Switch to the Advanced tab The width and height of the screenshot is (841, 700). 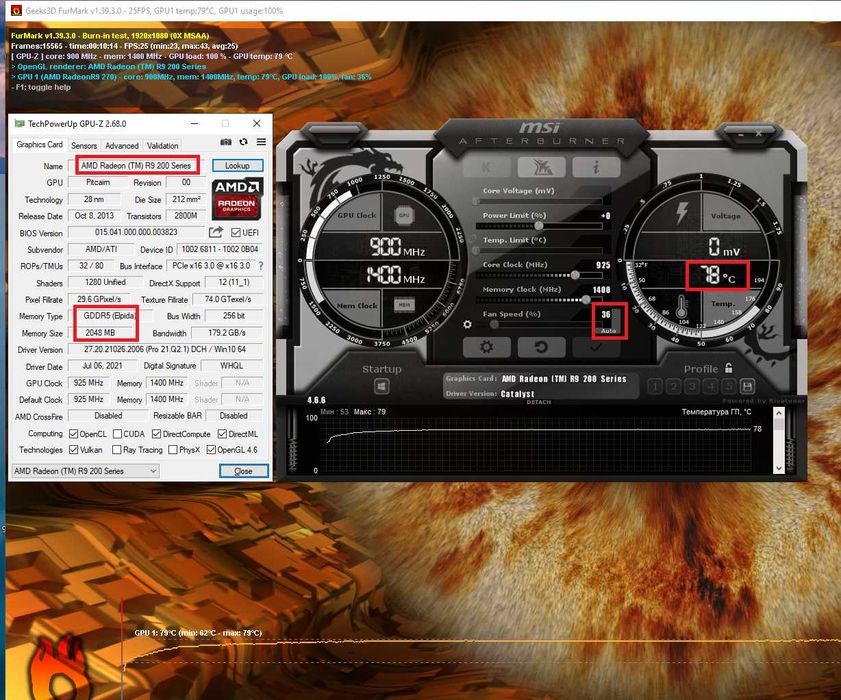[x=122, y=145]
